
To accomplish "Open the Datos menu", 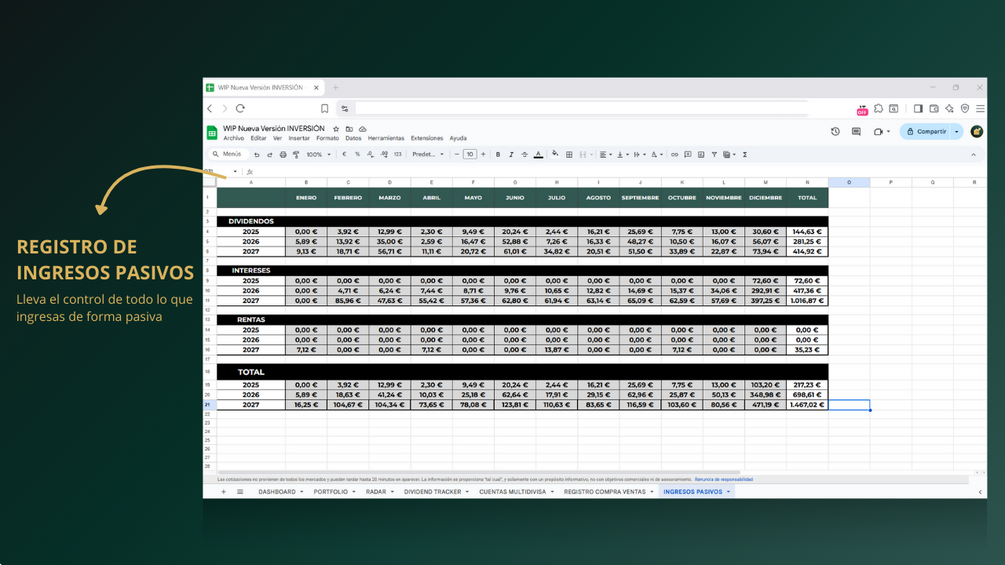I will point(353,138).
